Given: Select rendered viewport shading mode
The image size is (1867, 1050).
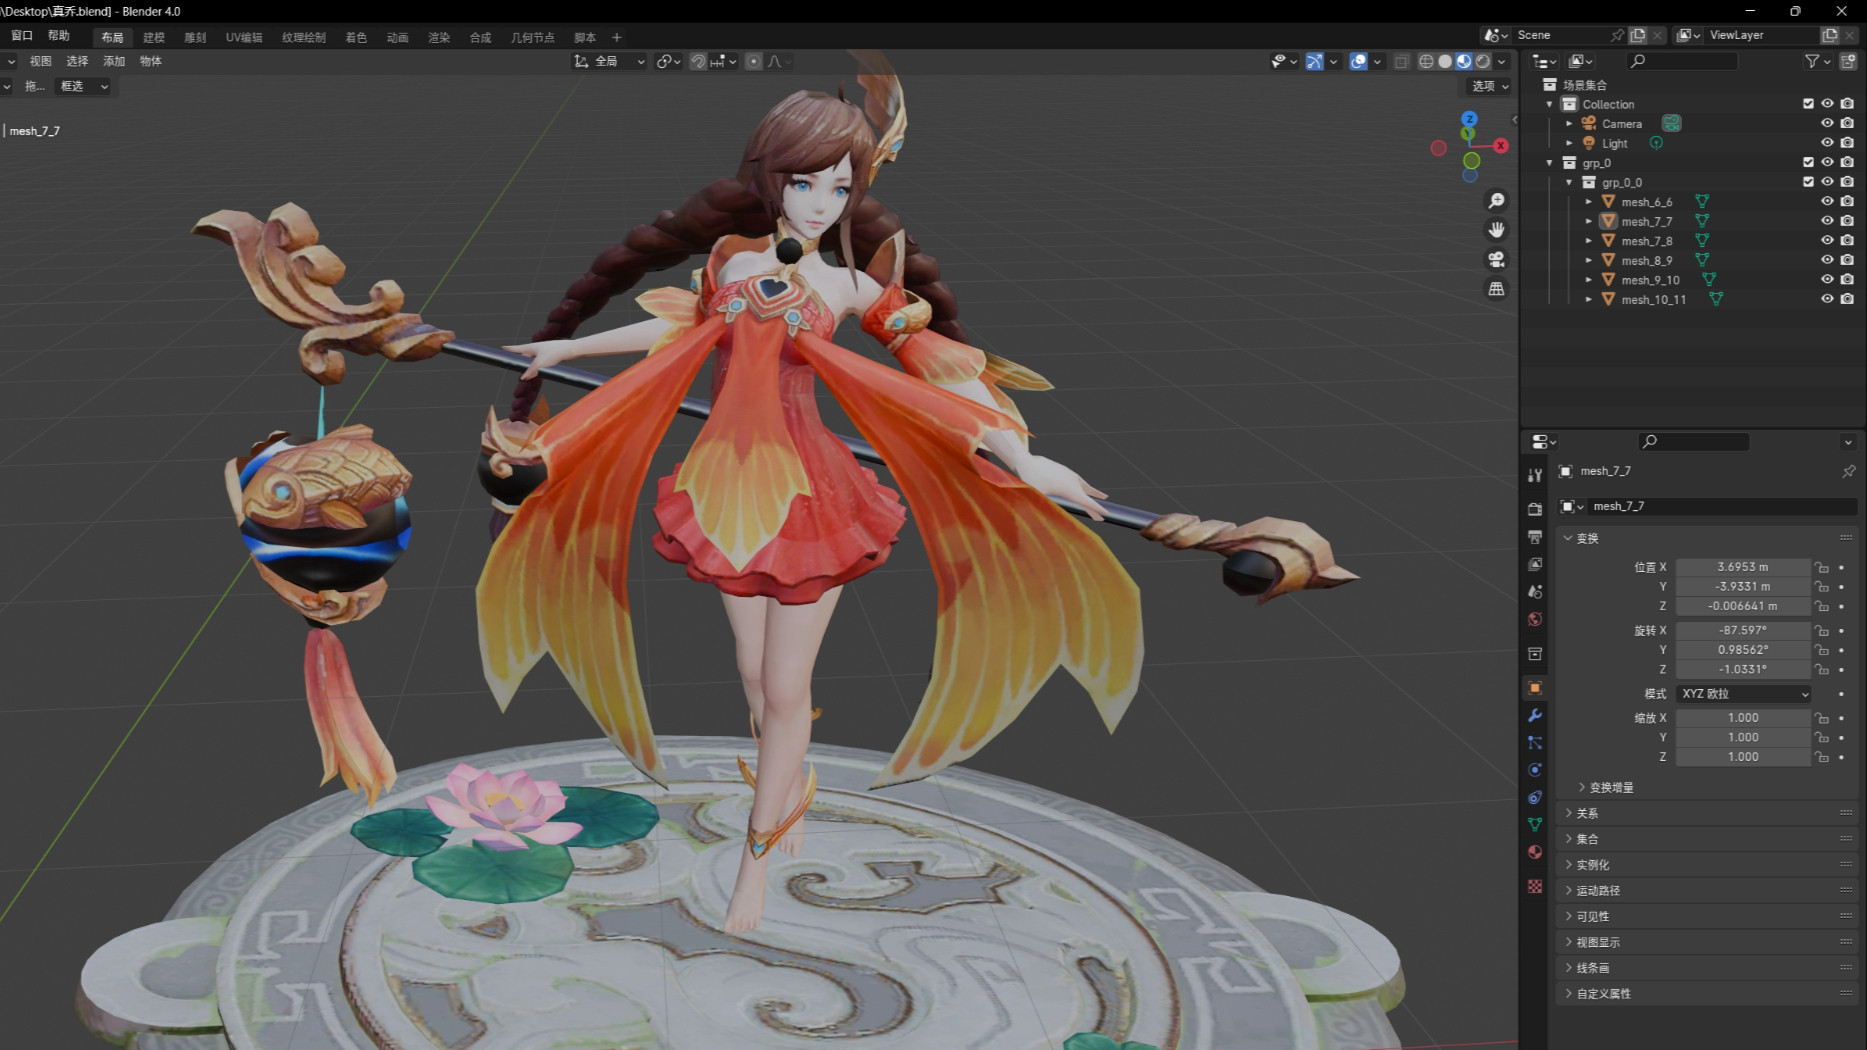Looking at the screenshot, I should coord(1483,62).
